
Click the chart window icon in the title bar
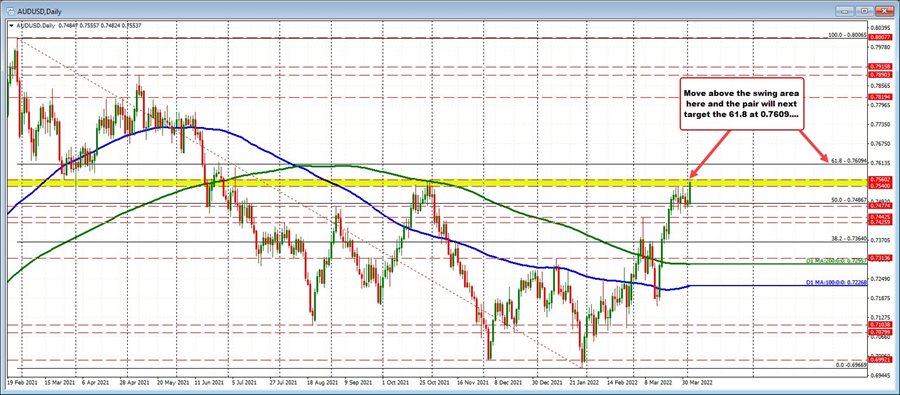(10, 10)
